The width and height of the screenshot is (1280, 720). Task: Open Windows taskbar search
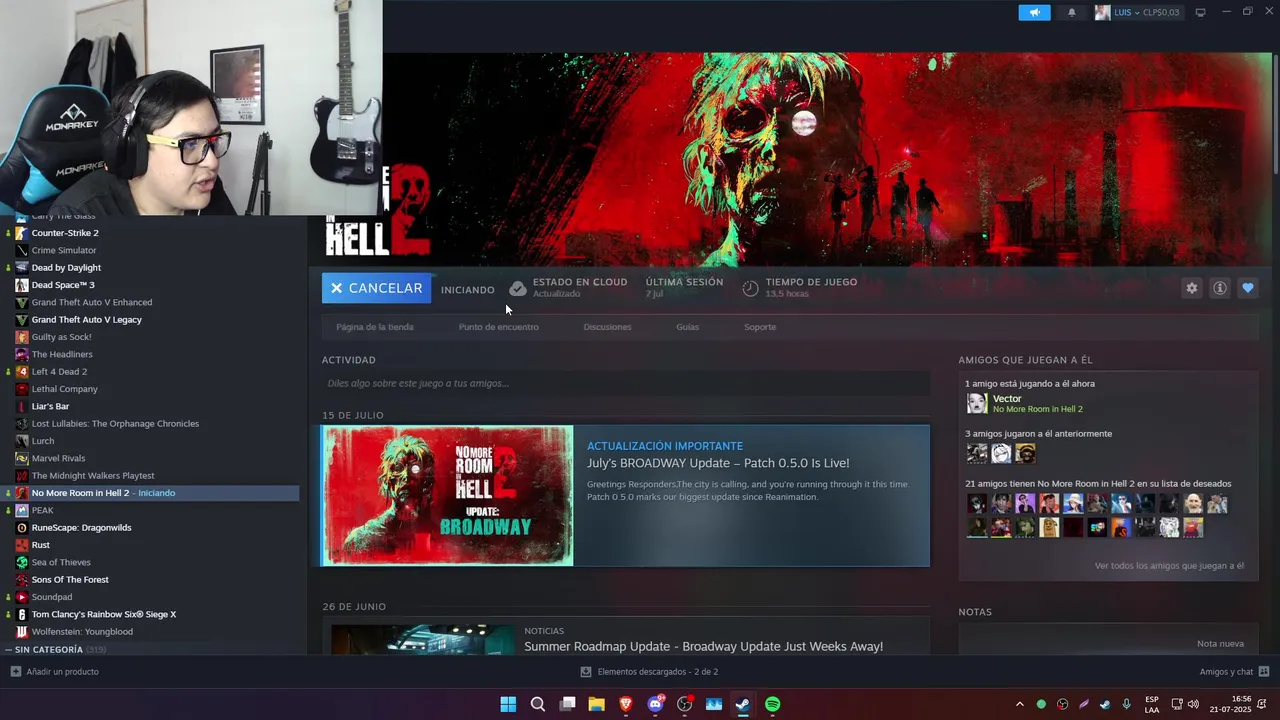pos(538,704)
